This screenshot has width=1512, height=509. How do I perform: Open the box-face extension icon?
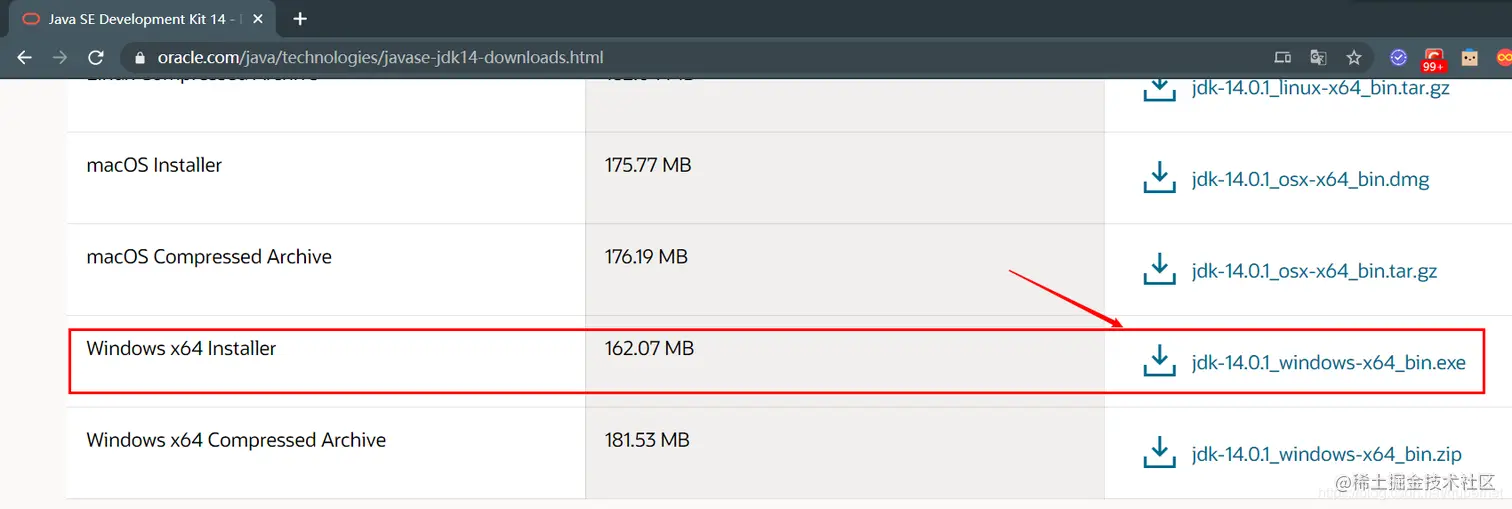[1470, 57]
